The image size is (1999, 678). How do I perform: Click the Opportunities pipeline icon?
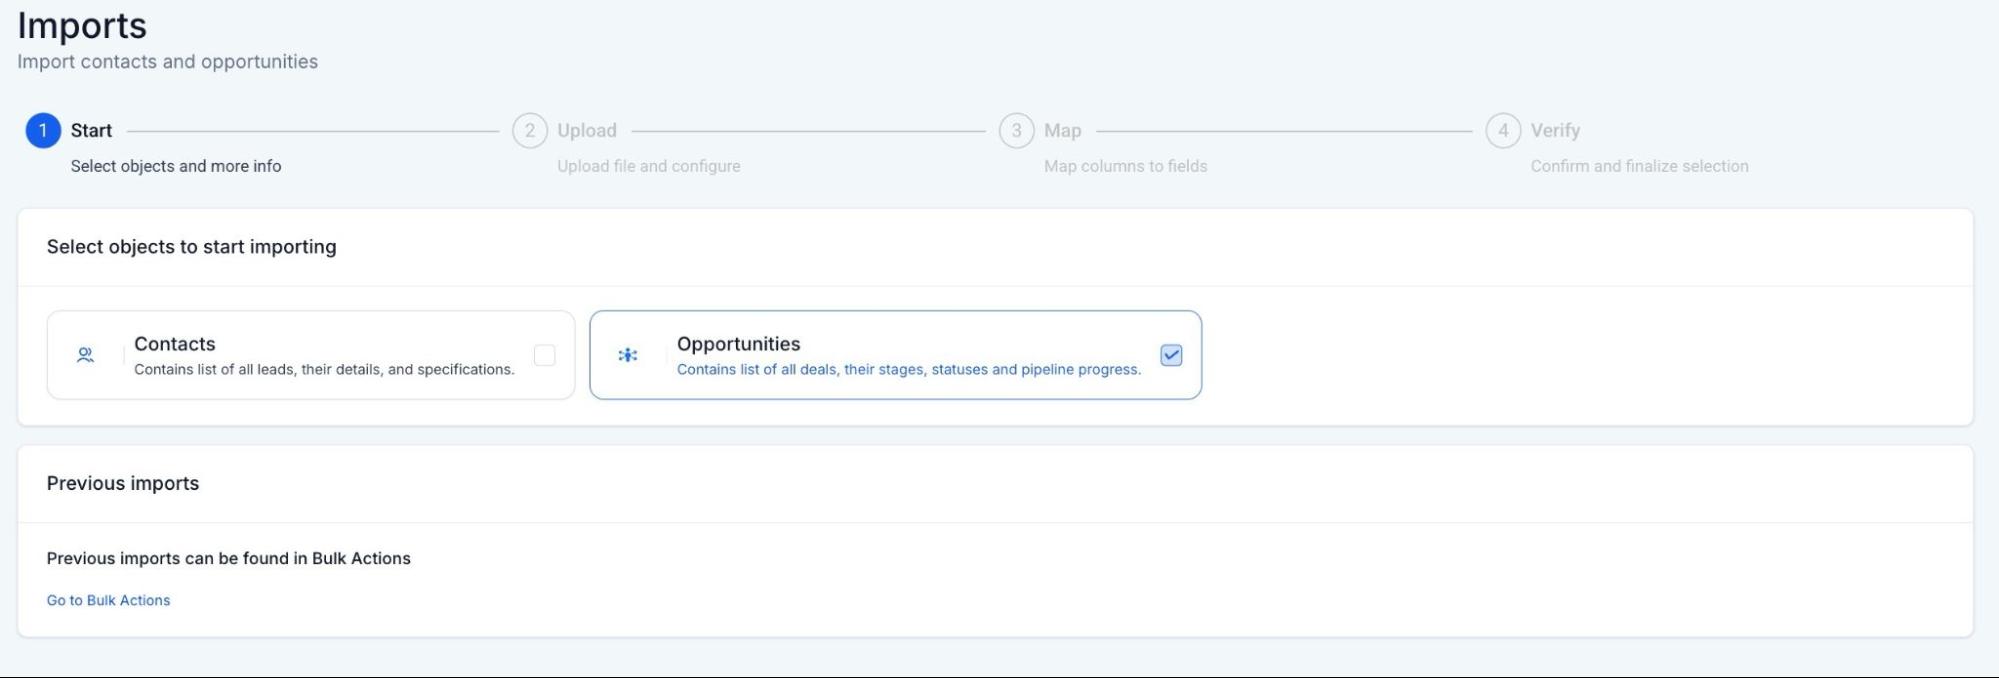[628, 355]
